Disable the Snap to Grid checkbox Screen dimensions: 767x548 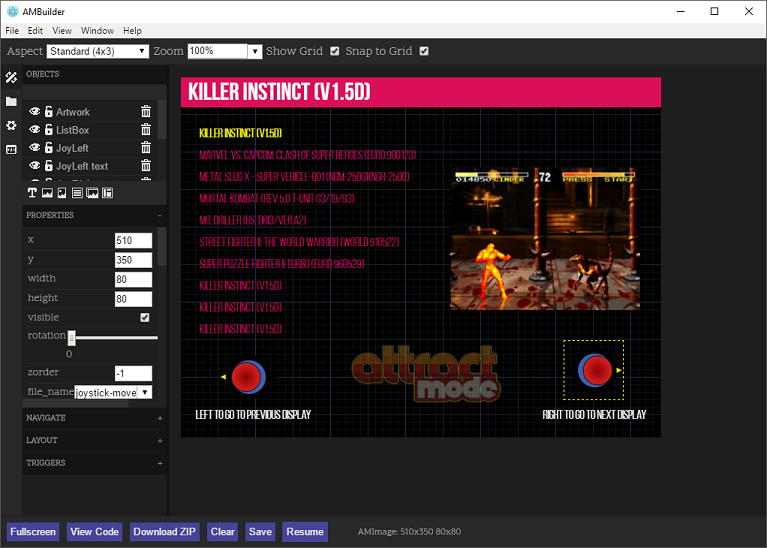tap(424, 51)
